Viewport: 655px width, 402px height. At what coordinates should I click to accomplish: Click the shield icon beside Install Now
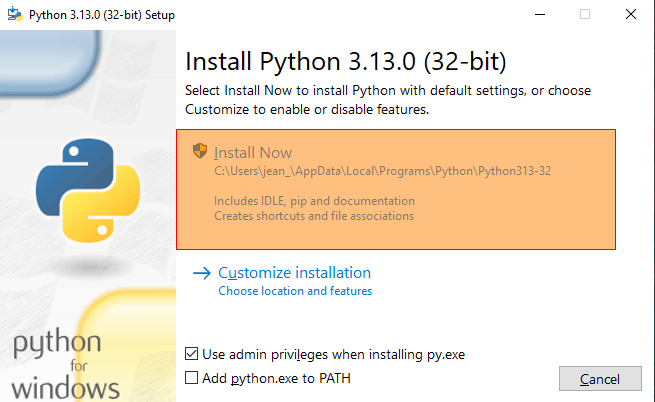point(200,152)
